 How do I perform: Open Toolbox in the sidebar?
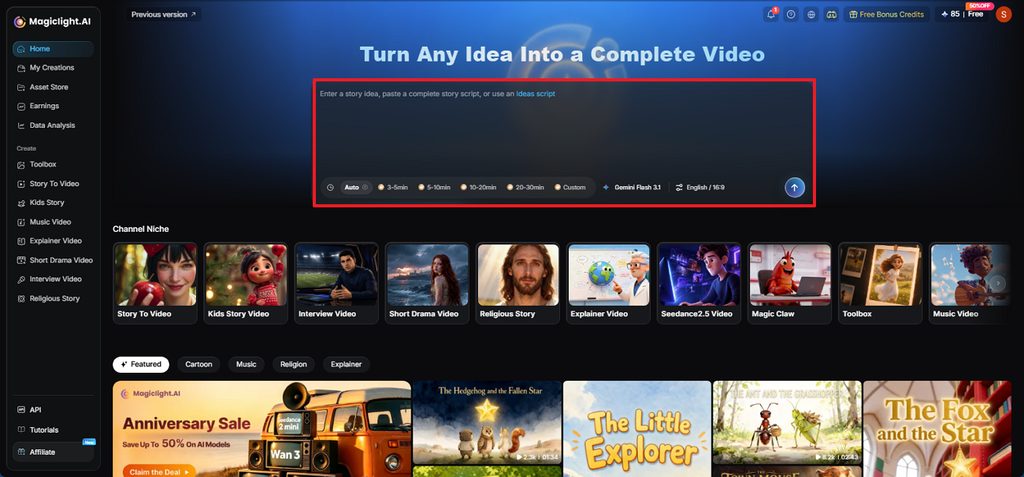pyautogui.click(x=53, y=165)
